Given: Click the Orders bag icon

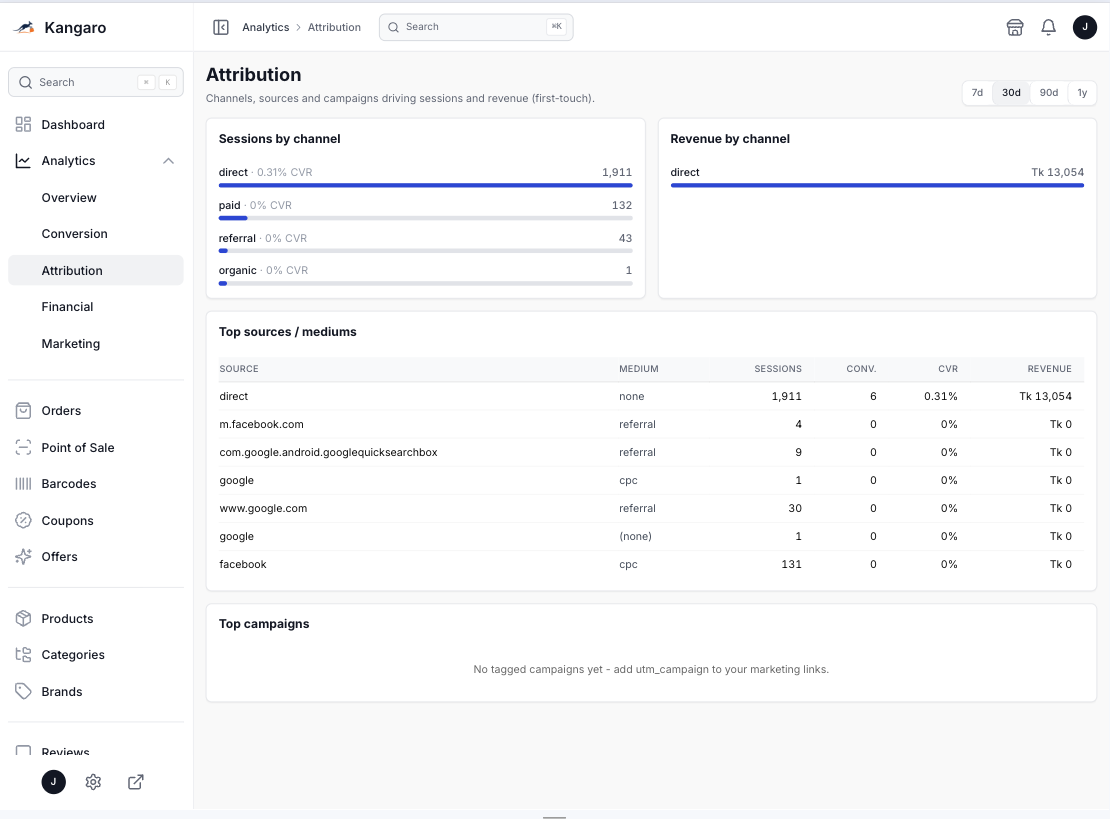Looking at the screenshot, I should (x=23, y=411).
